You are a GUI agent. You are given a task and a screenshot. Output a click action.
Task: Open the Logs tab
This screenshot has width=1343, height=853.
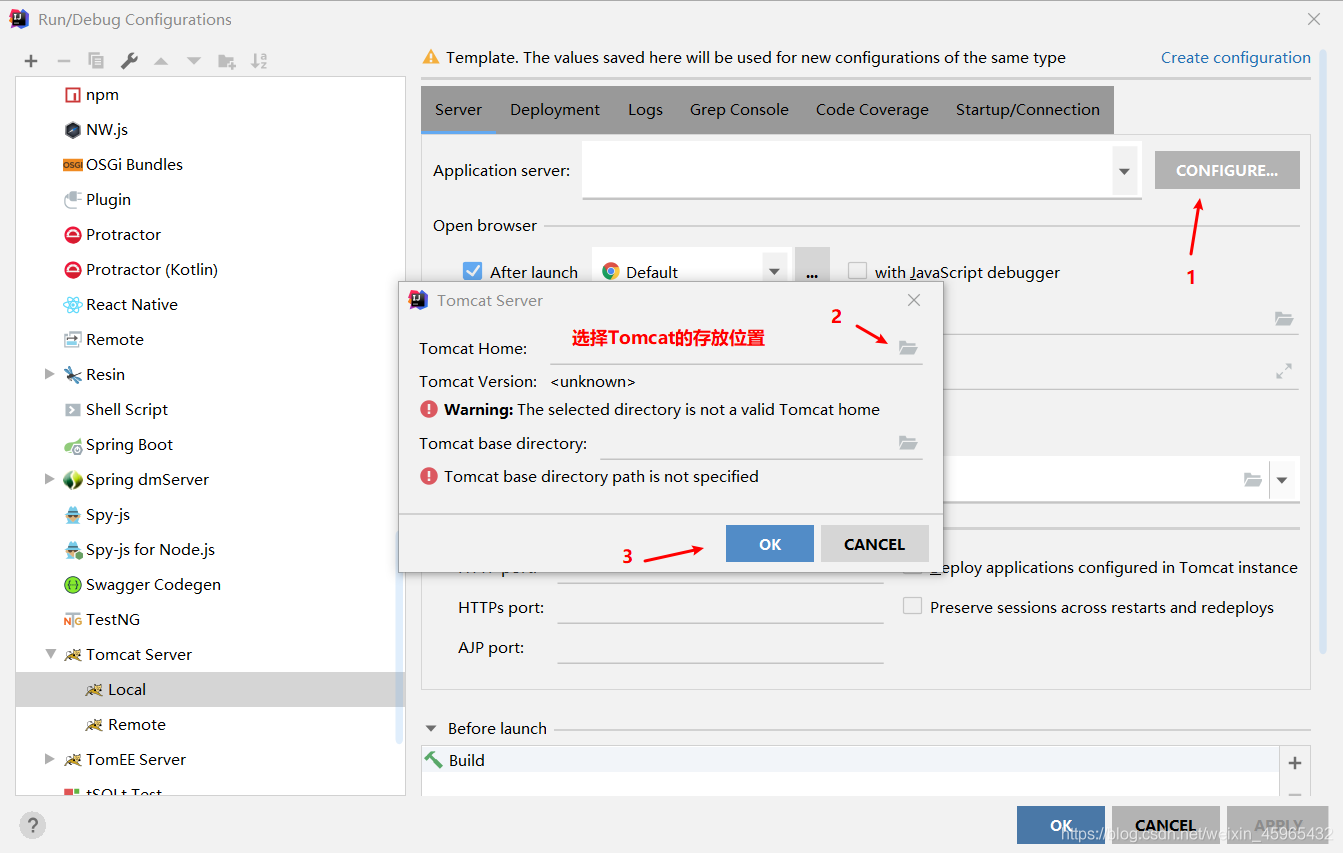[x=645, y=110]
